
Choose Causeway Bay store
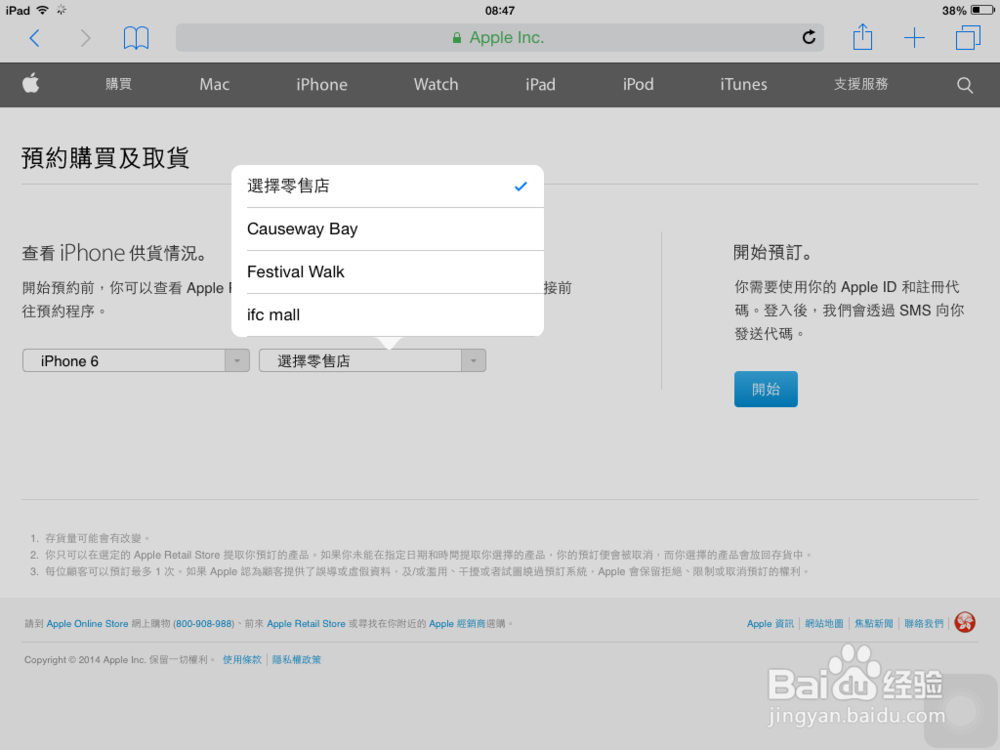[x=388, y=229]
